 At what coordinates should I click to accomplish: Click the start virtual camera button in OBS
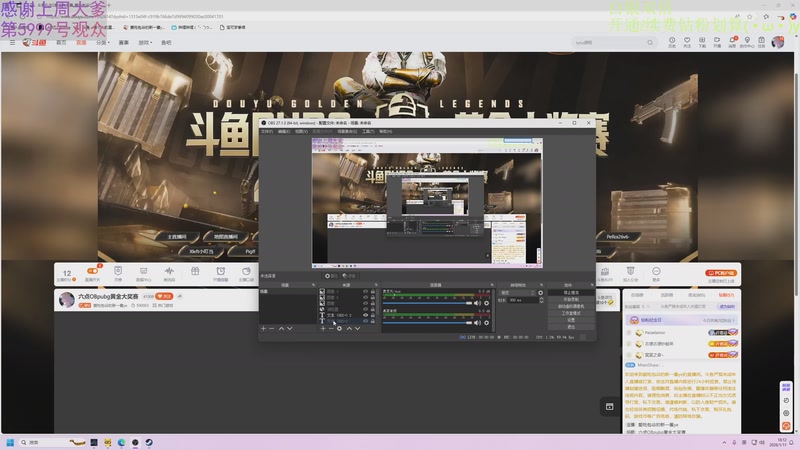(571, 306)
